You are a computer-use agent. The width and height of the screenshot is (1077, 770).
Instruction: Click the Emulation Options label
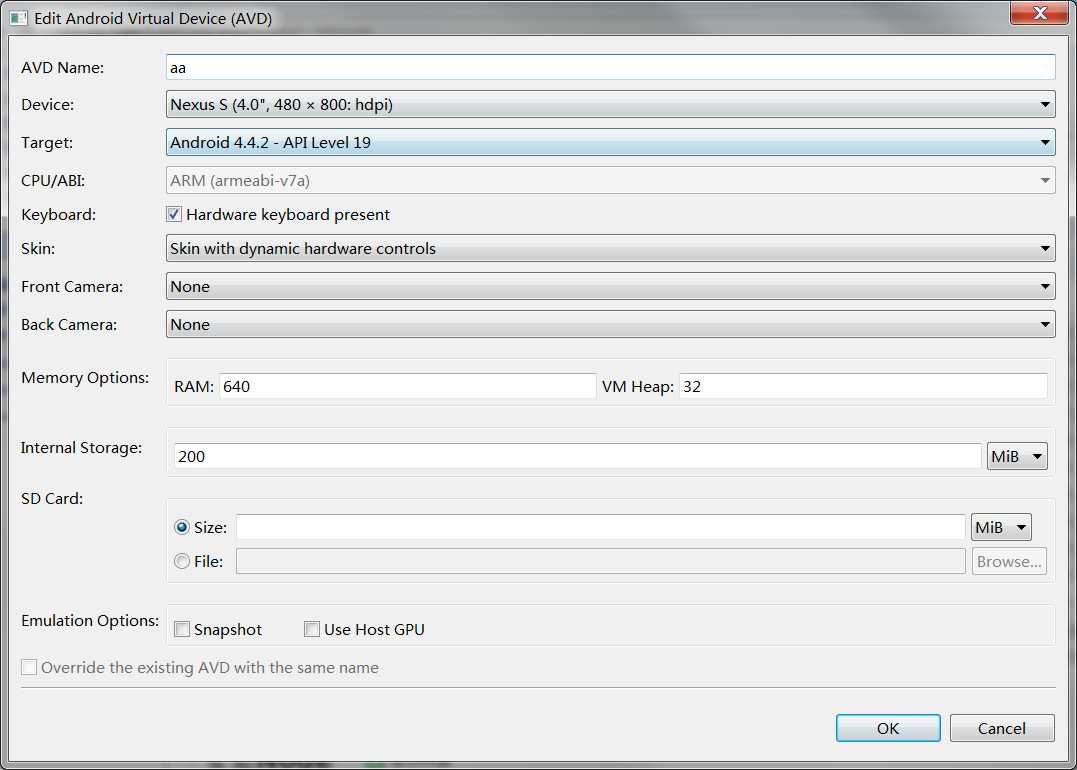(x=90, y=620)
